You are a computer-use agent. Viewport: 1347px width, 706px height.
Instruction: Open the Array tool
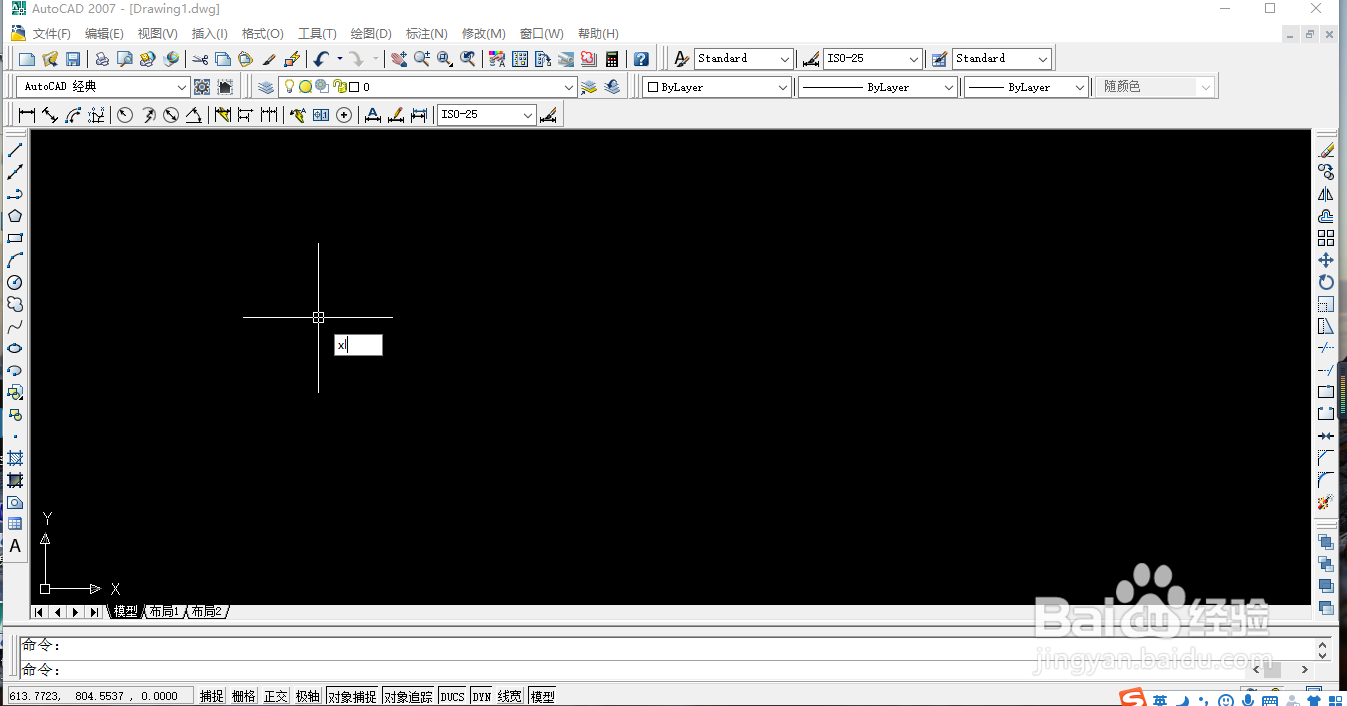[1326, 238]
